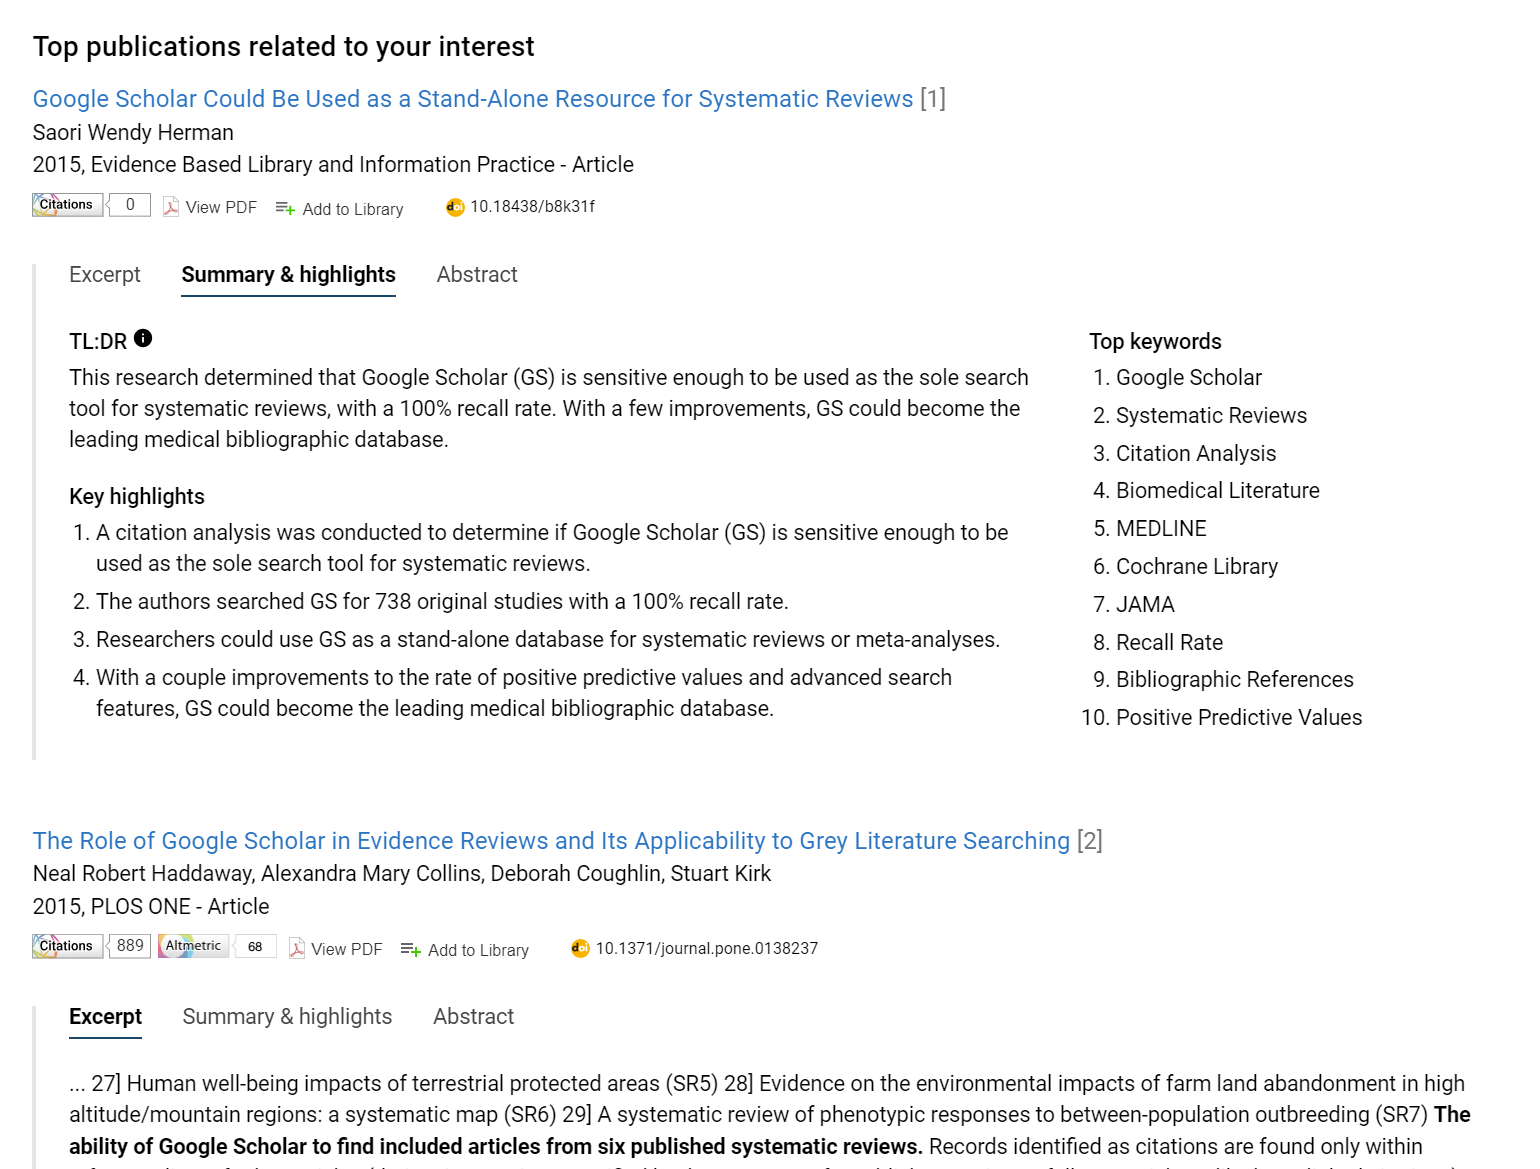Click Add to Library icon for second article
The image size is (1540, 1169).
pyautogui.click(x=411, y=949)
